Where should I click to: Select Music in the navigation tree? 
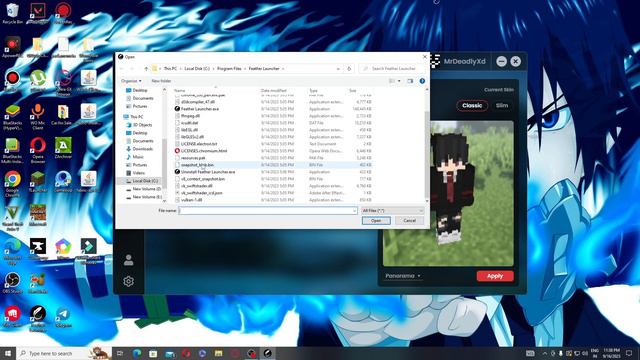(x=138, y=157)
